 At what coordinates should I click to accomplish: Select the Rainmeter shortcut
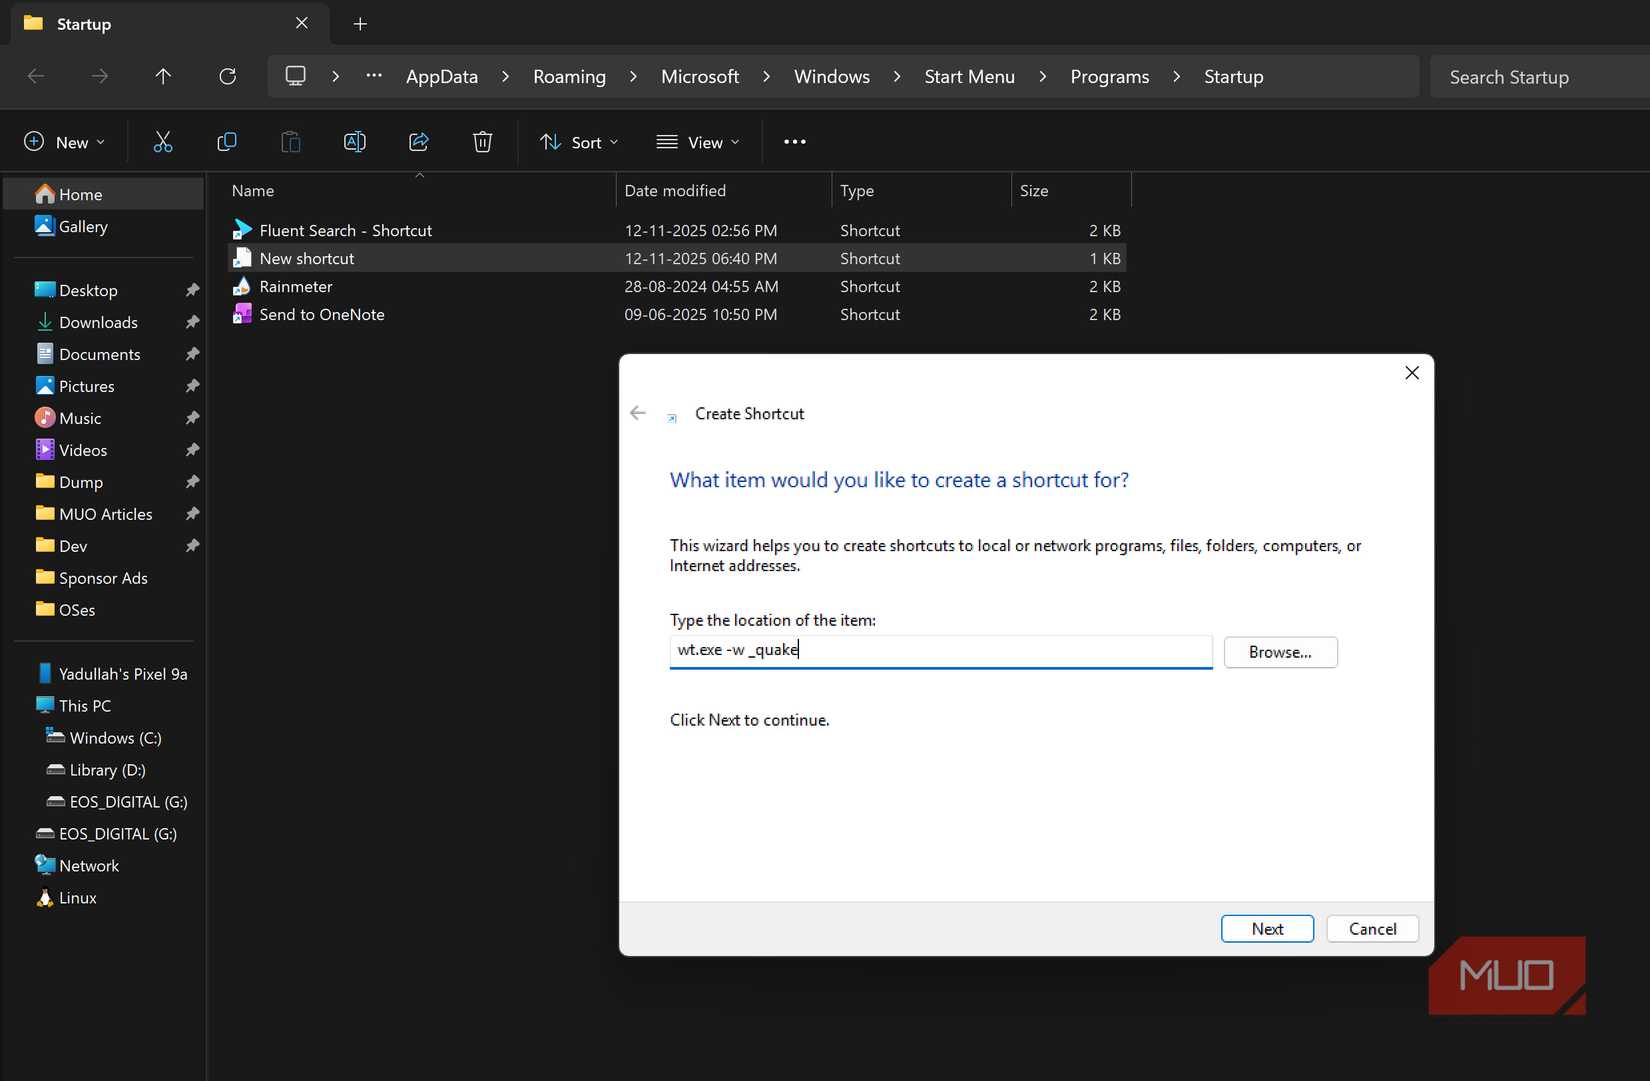coord(296,286)
